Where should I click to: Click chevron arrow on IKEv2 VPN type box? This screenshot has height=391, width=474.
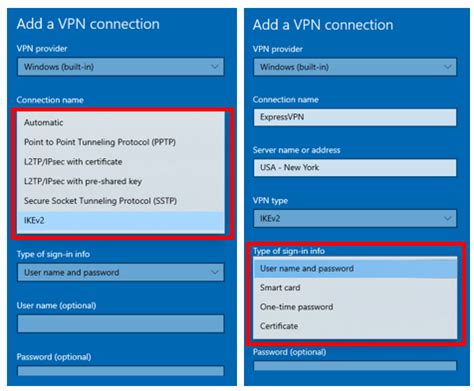pos(448,219)
